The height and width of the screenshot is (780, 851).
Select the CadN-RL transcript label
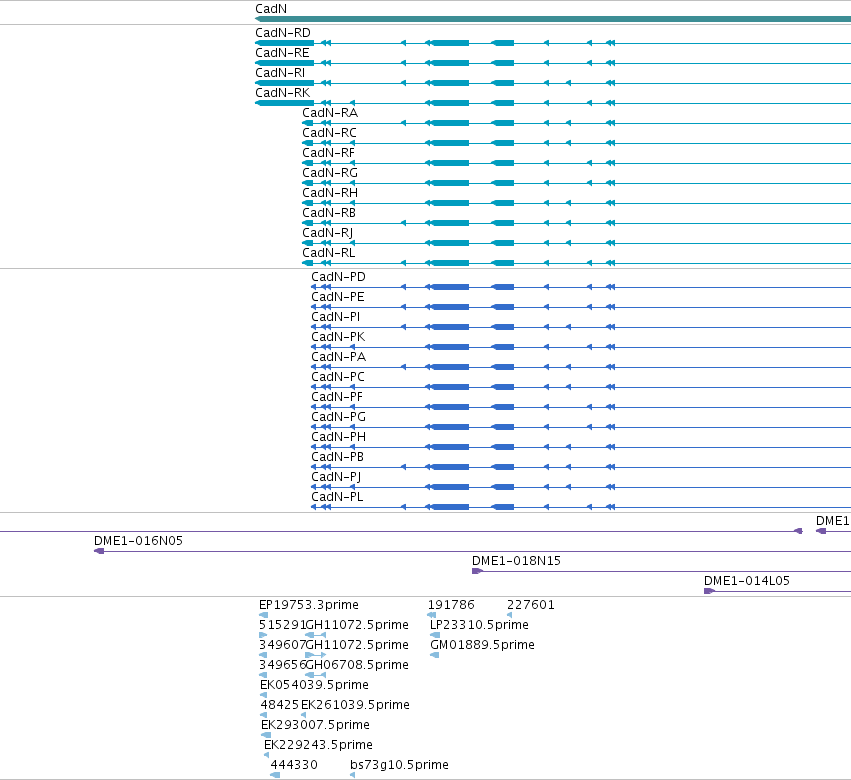[x=329, y=253]
